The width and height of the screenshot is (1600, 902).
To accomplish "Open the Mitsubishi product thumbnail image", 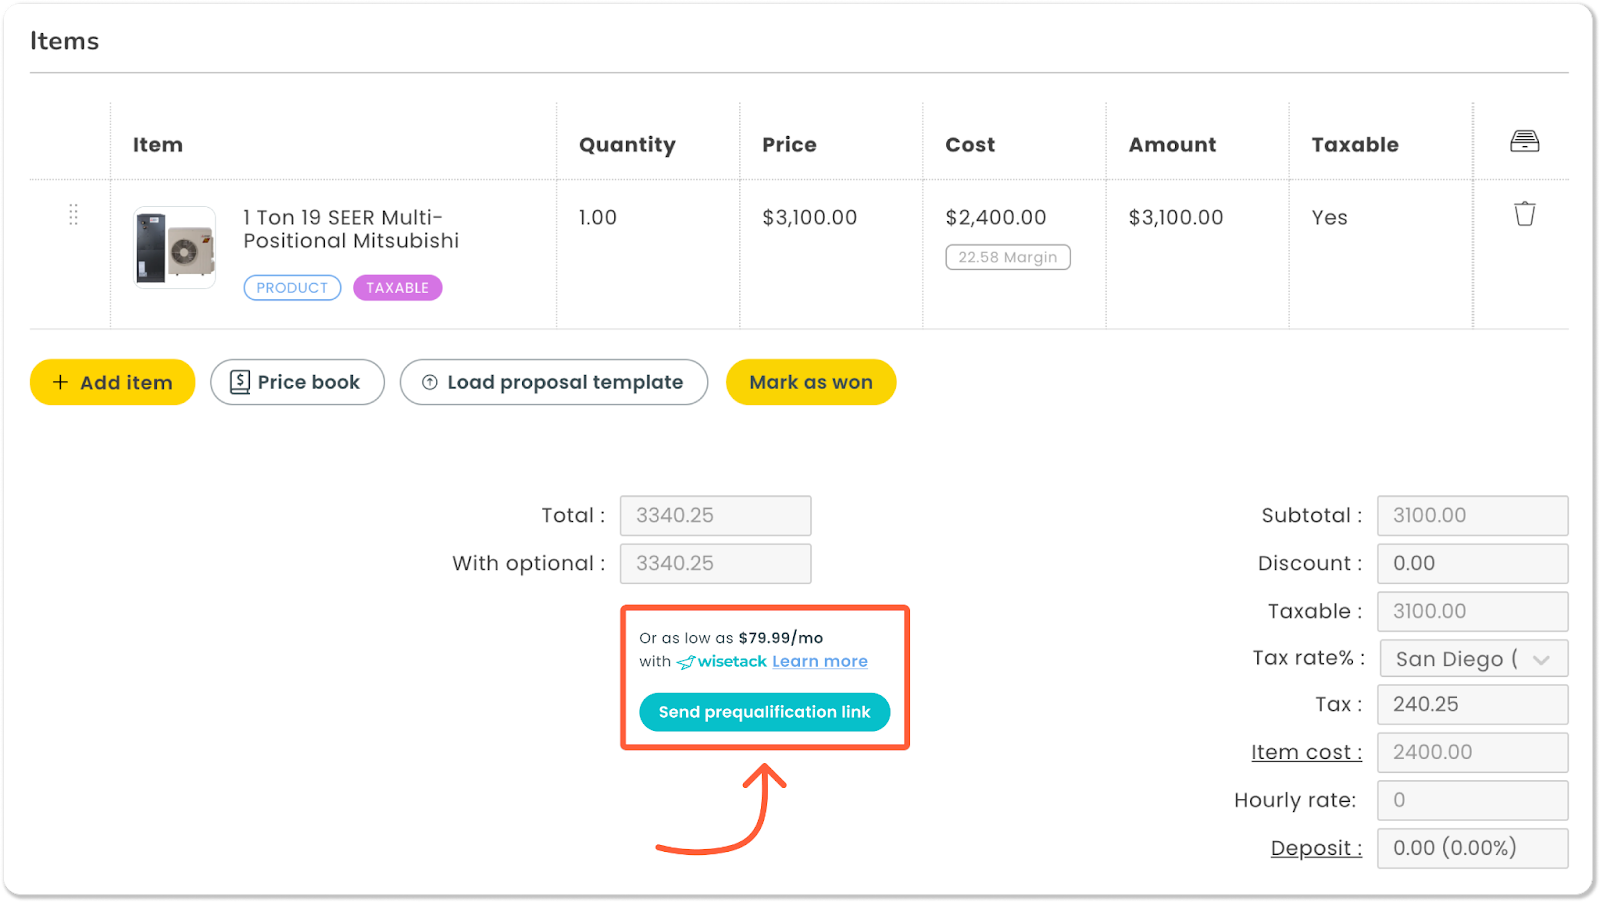I will 175,247.
